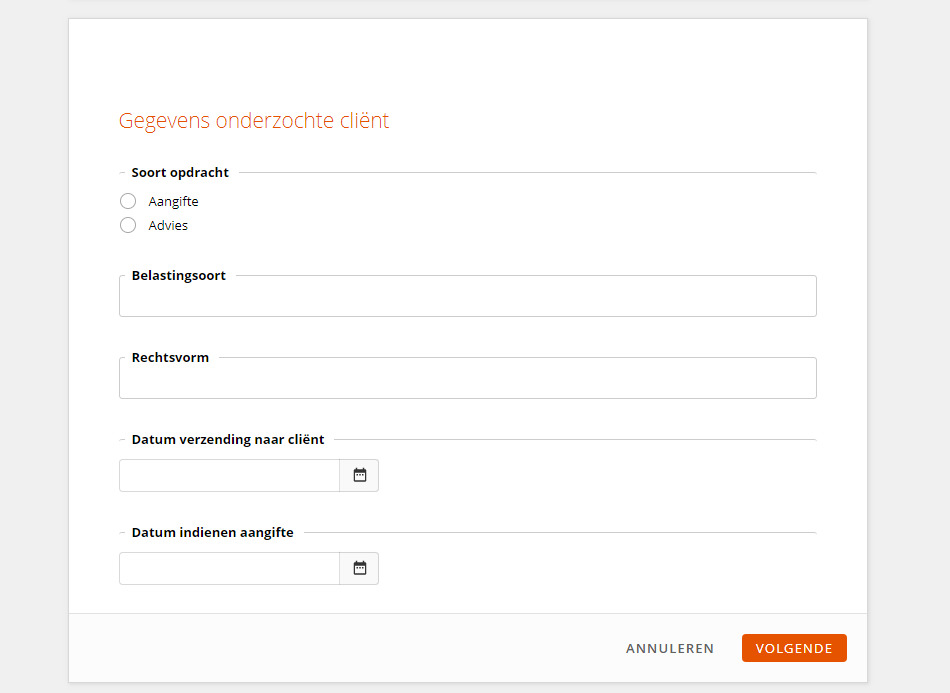Focus the Datum verzending naar cliënt date field
This screenshot has width=950, height=693.
[x=230, y=476]
